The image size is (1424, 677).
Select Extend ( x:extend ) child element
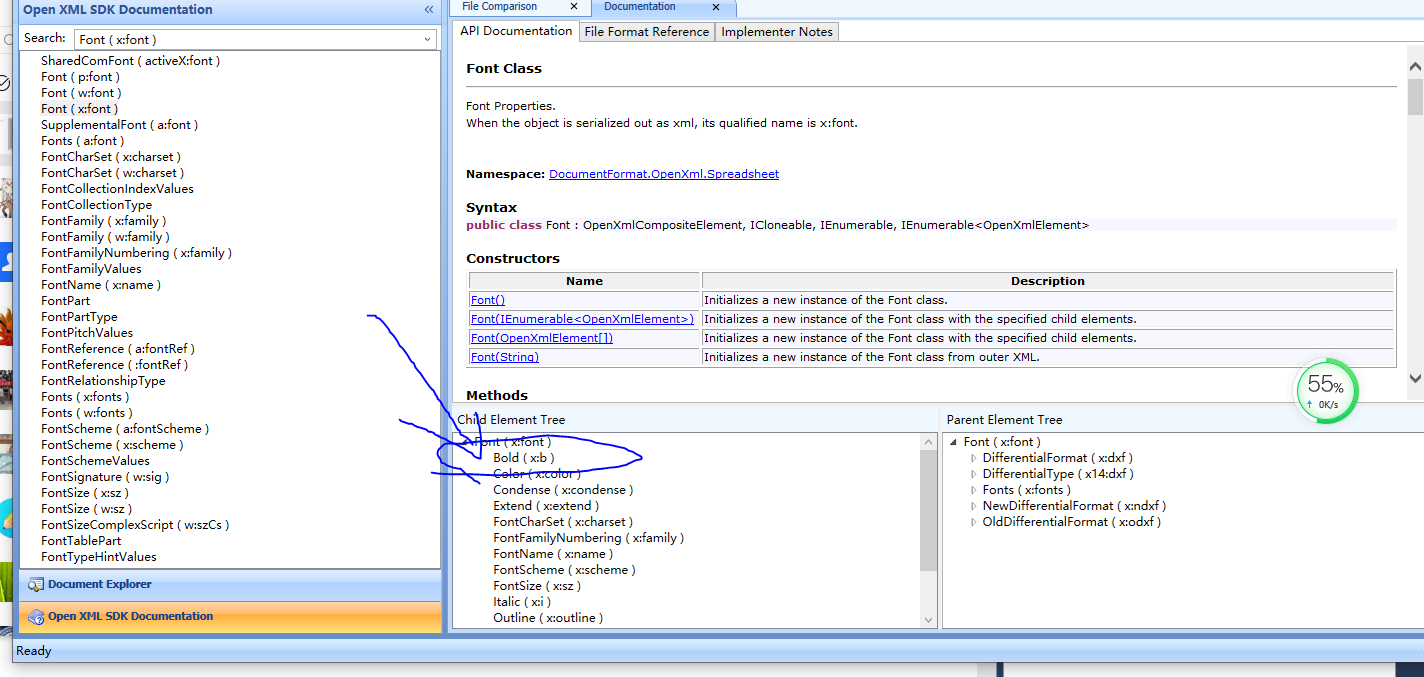click(x=546, y=506)
